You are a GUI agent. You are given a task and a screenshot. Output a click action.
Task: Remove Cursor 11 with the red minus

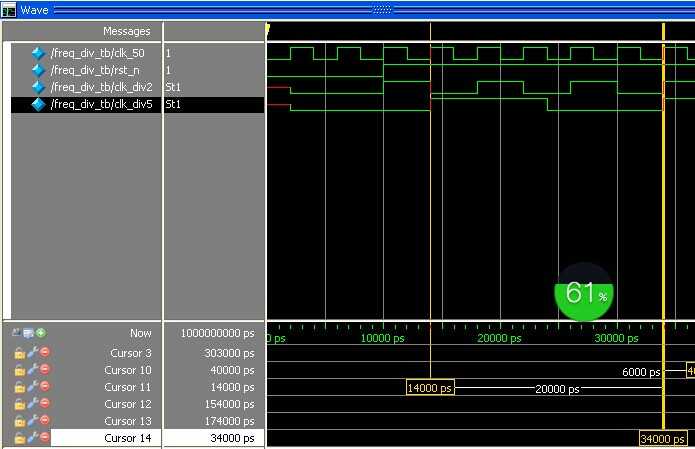[44, 386]
